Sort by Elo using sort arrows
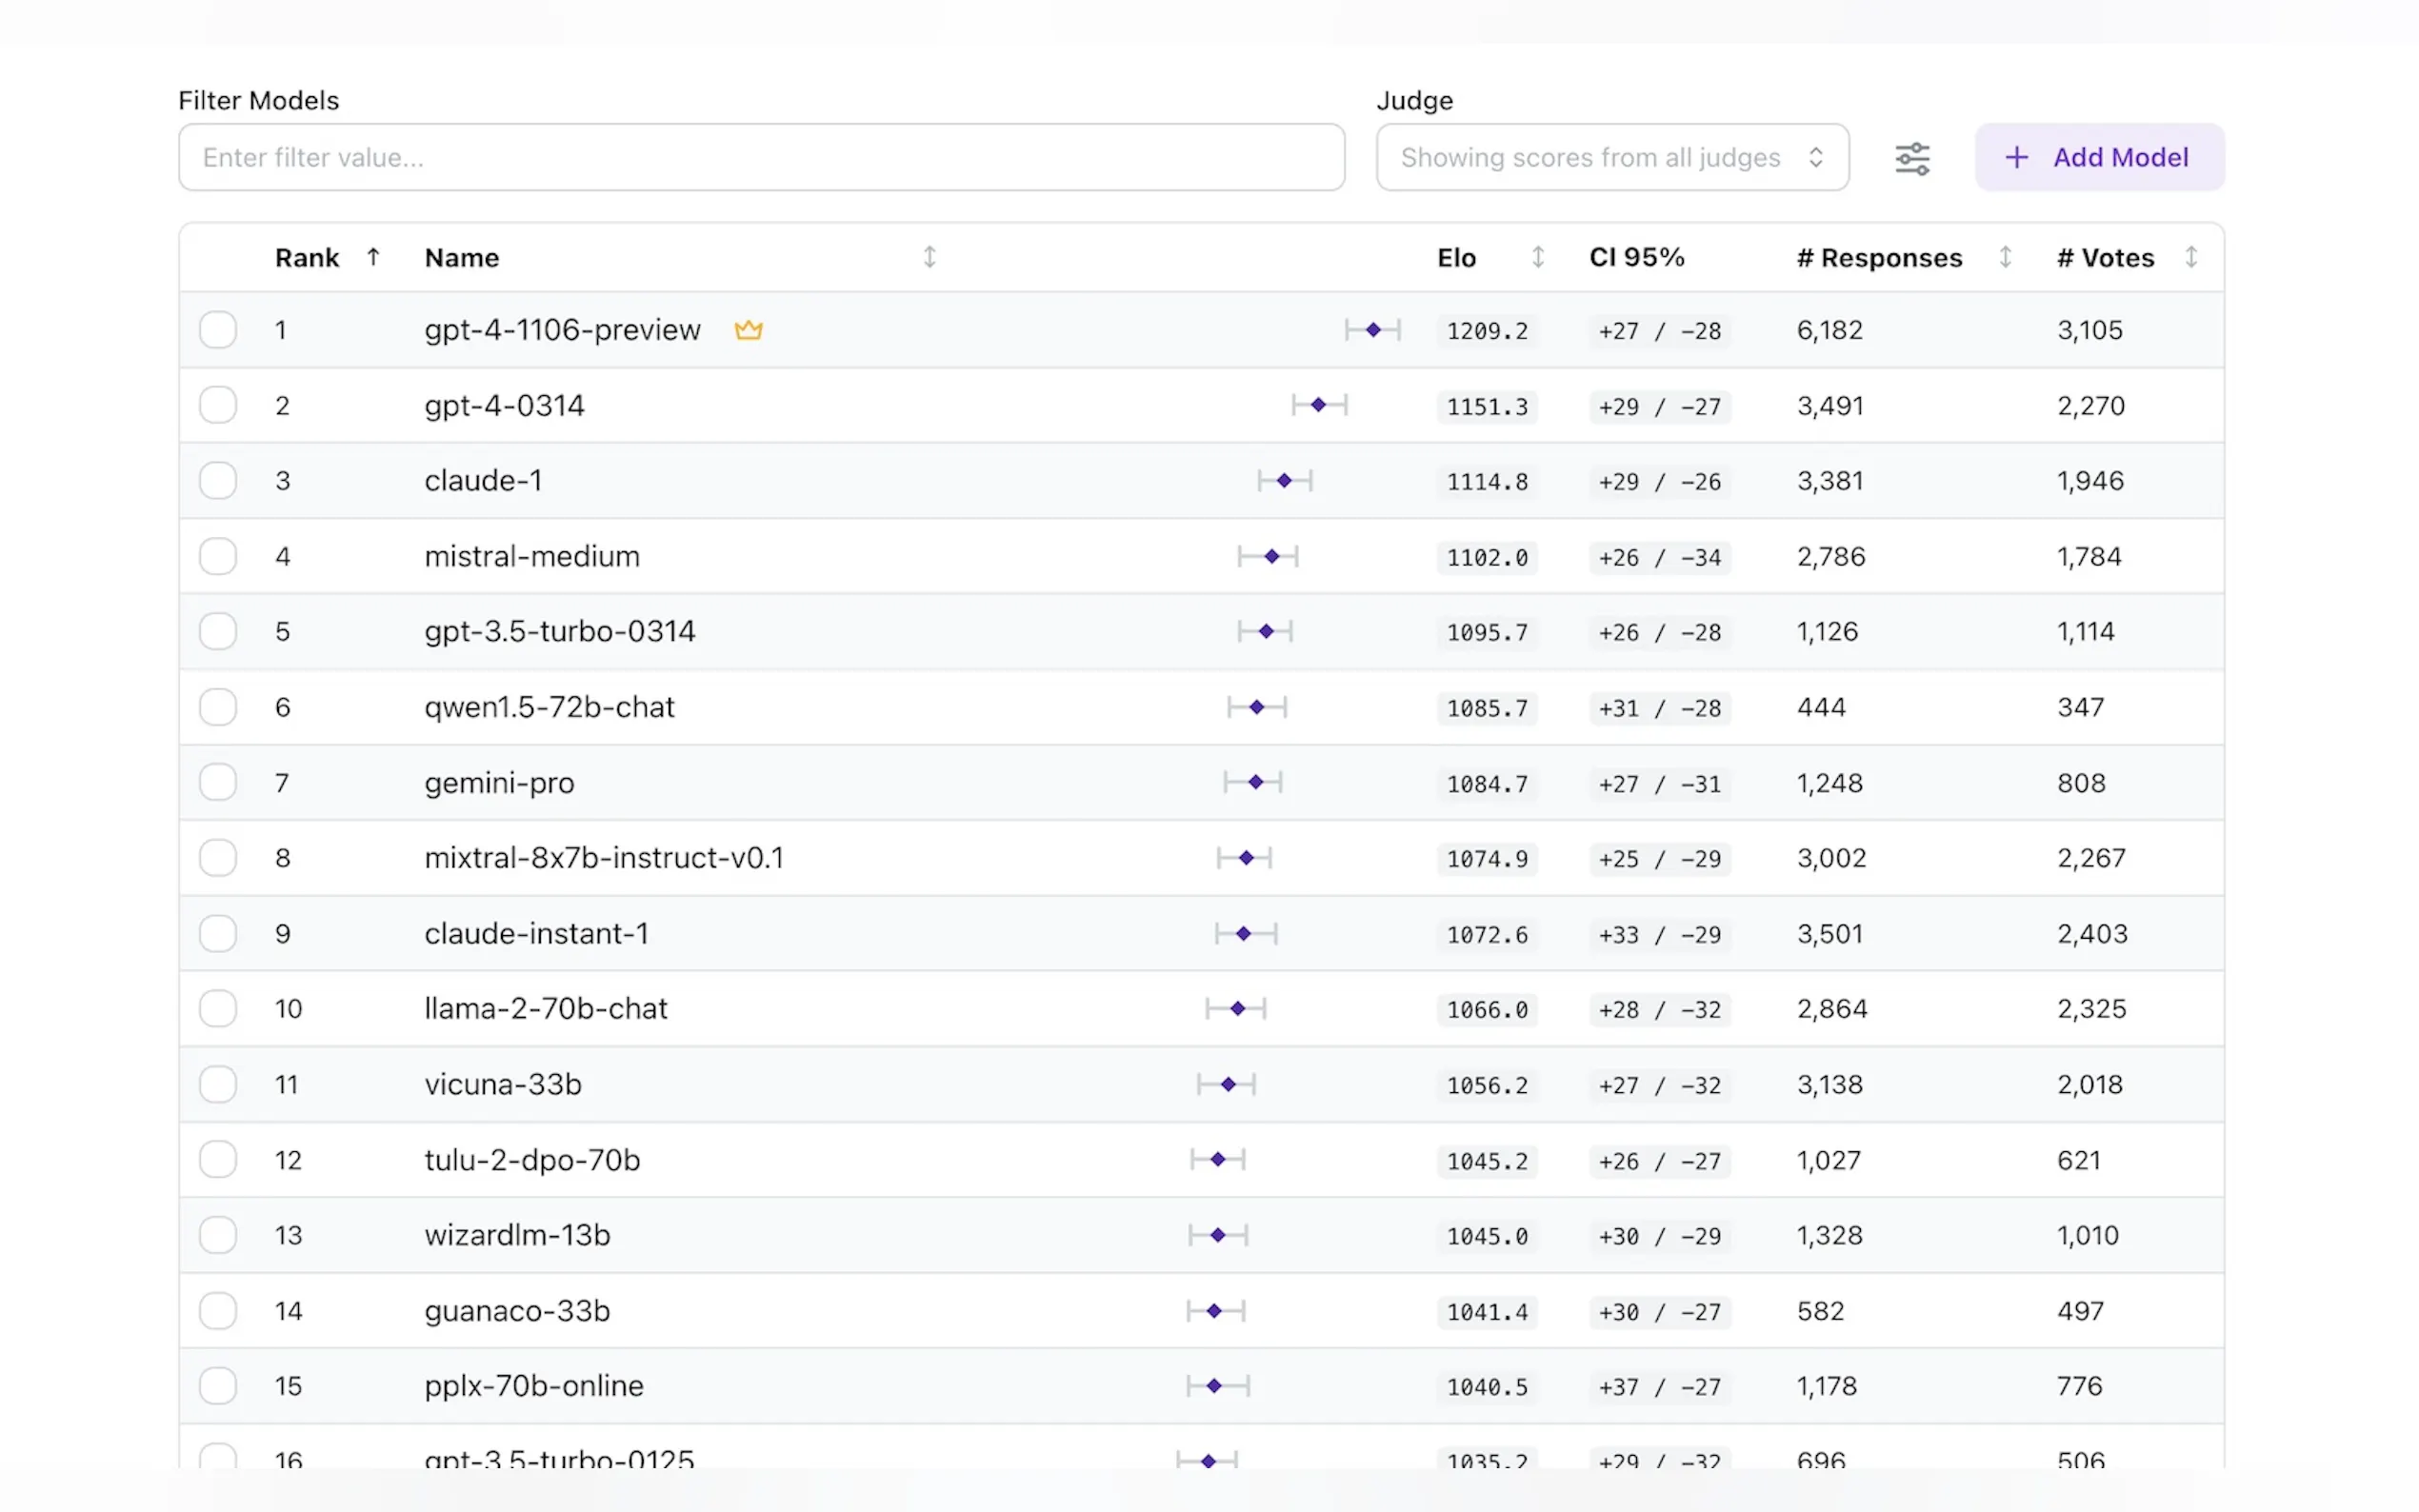The image size is (2419, 1512). coord(1537,257)
